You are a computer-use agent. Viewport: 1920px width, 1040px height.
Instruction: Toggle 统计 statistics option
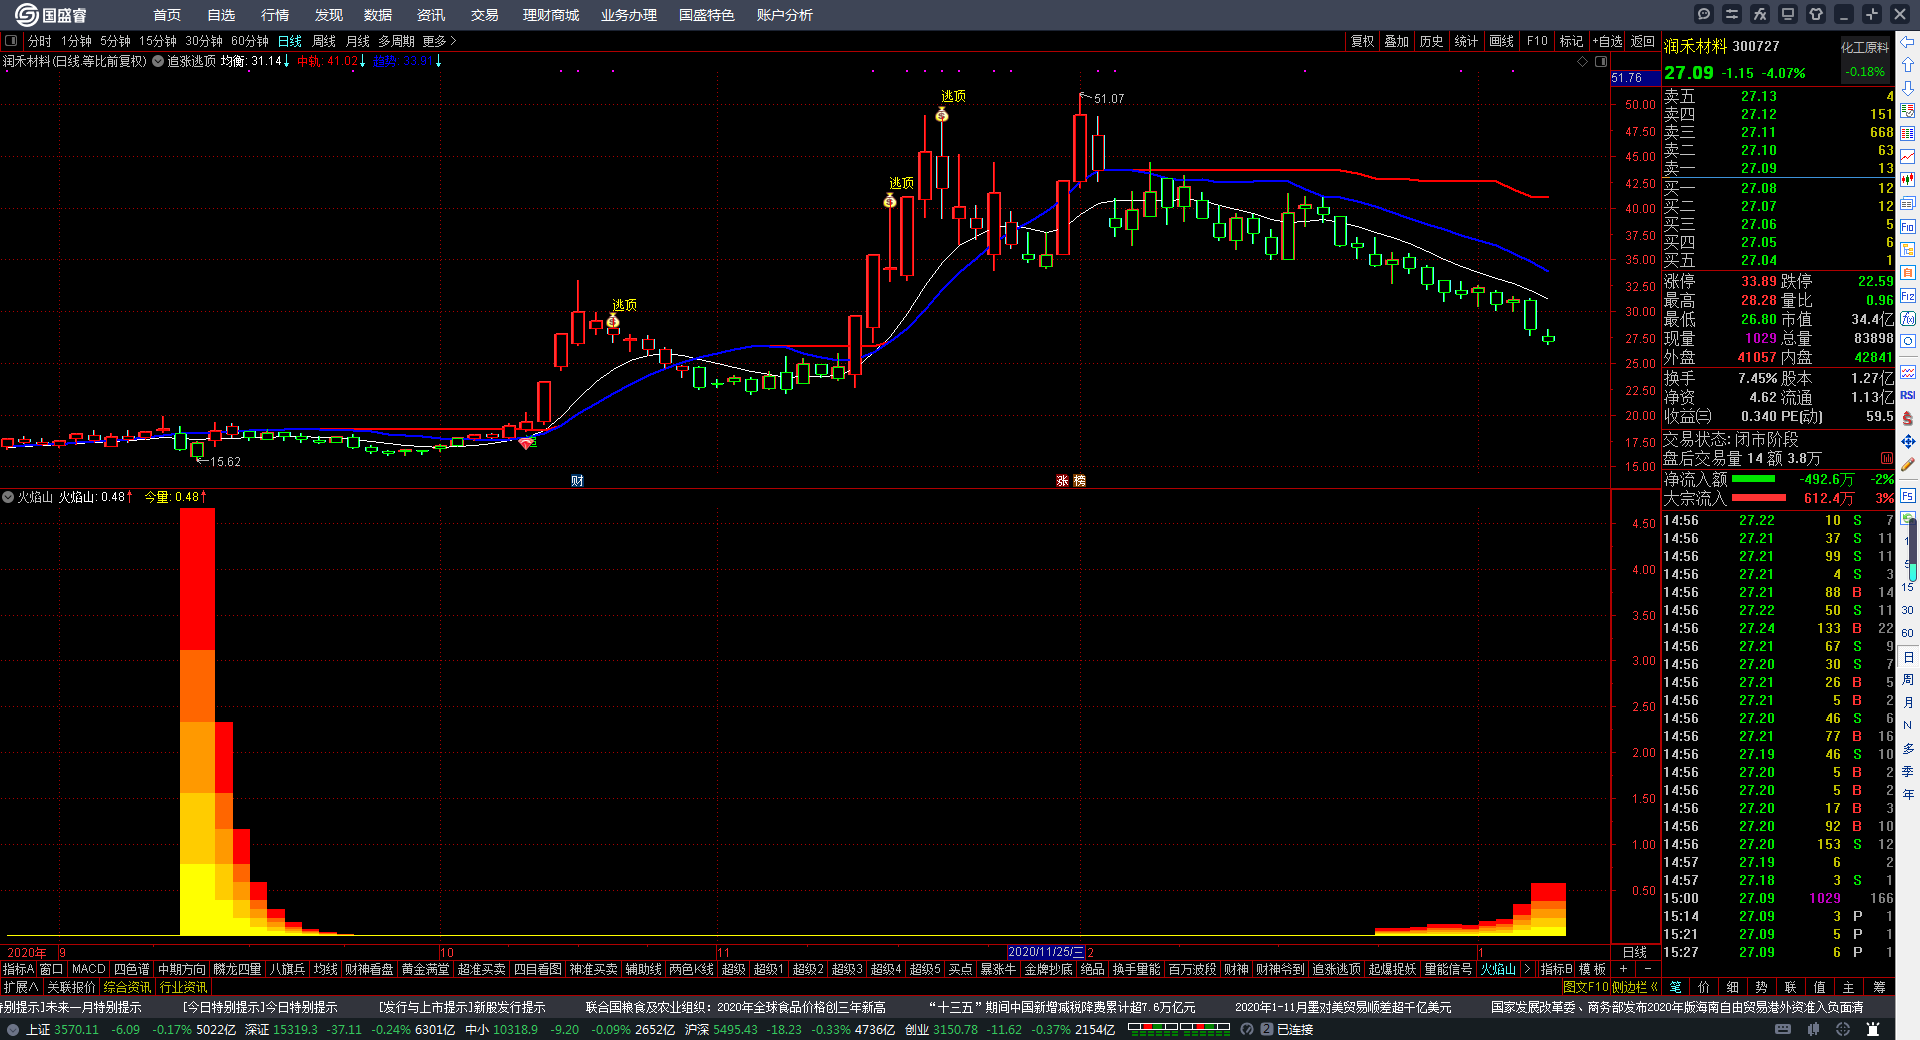coord(1466,41)
